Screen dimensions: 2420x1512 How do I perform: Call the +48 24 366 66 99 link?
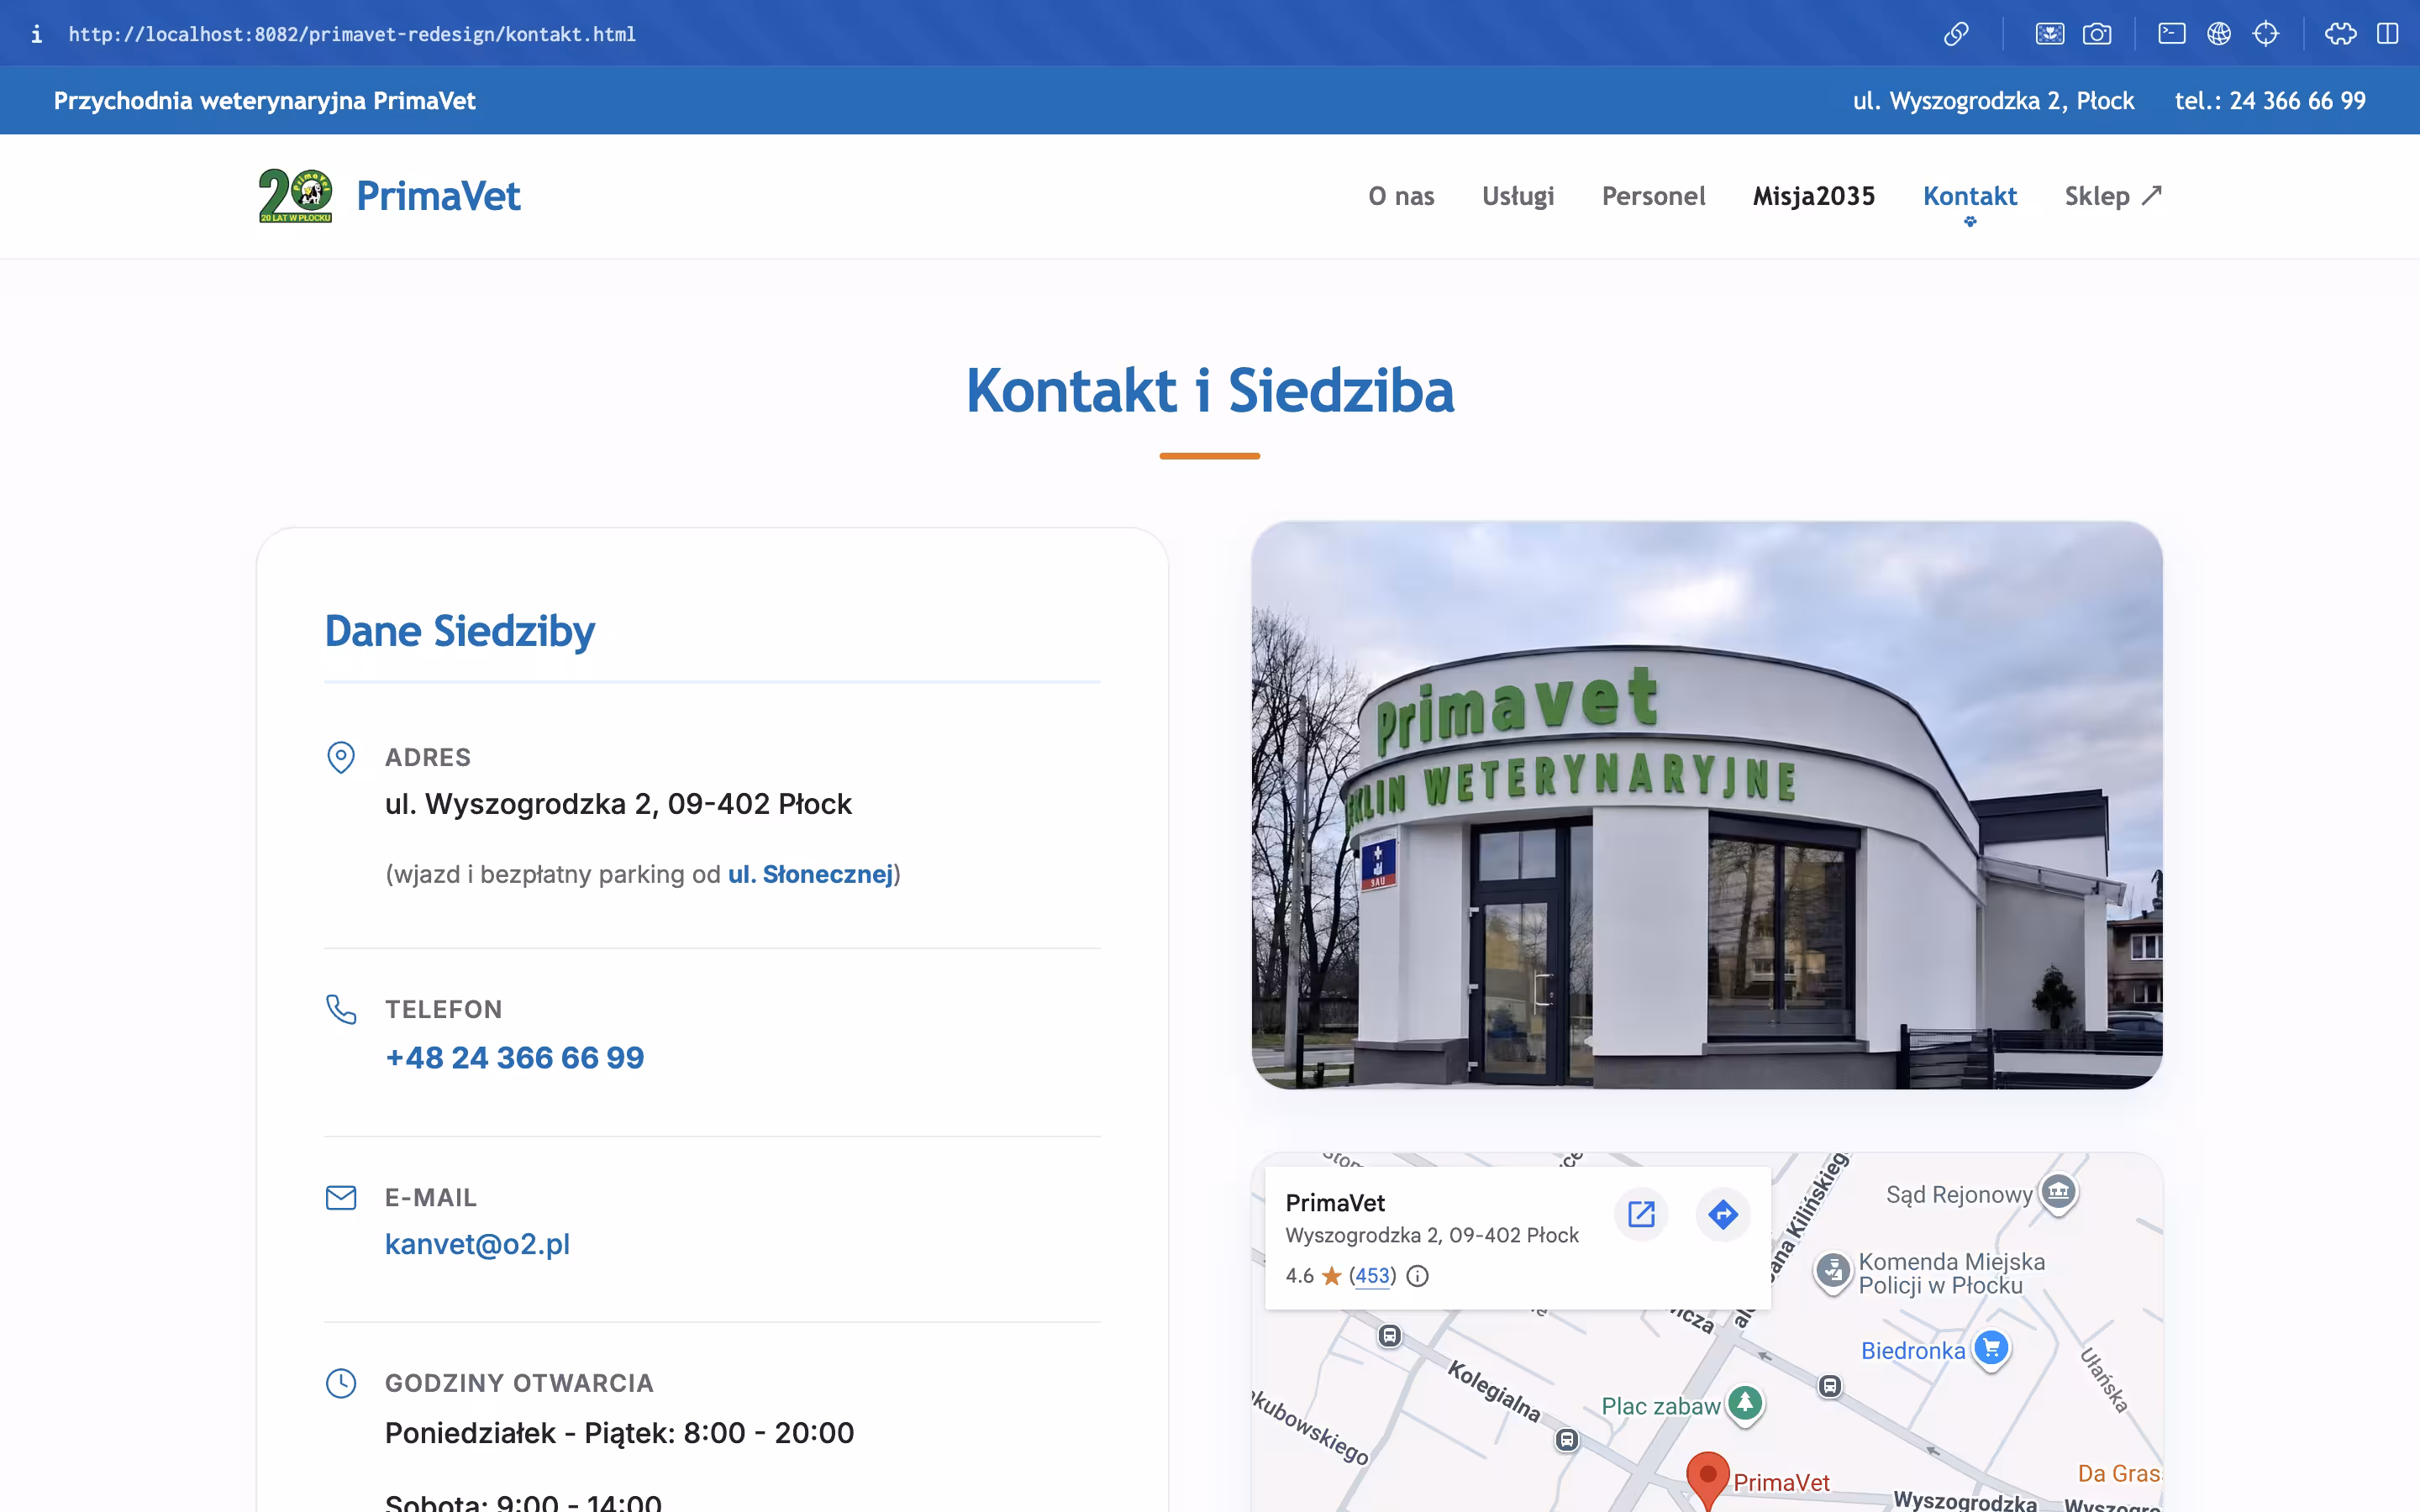tap(514, 1057)
